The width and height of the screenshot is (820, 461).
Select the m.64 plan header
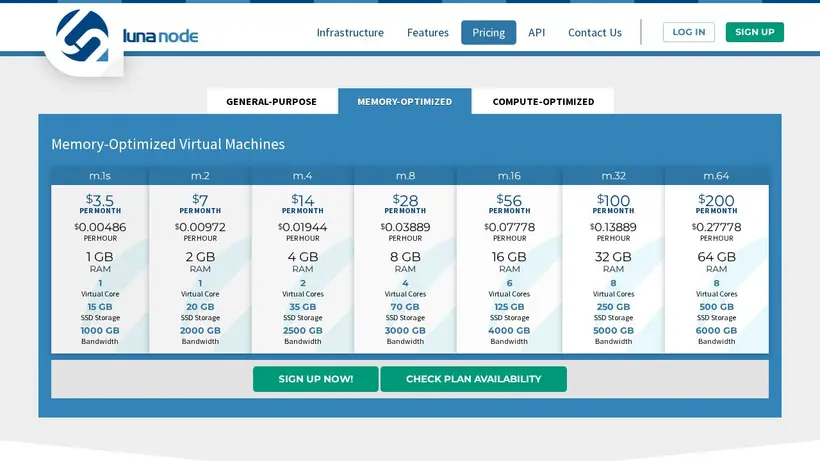[x=716, y=176]
